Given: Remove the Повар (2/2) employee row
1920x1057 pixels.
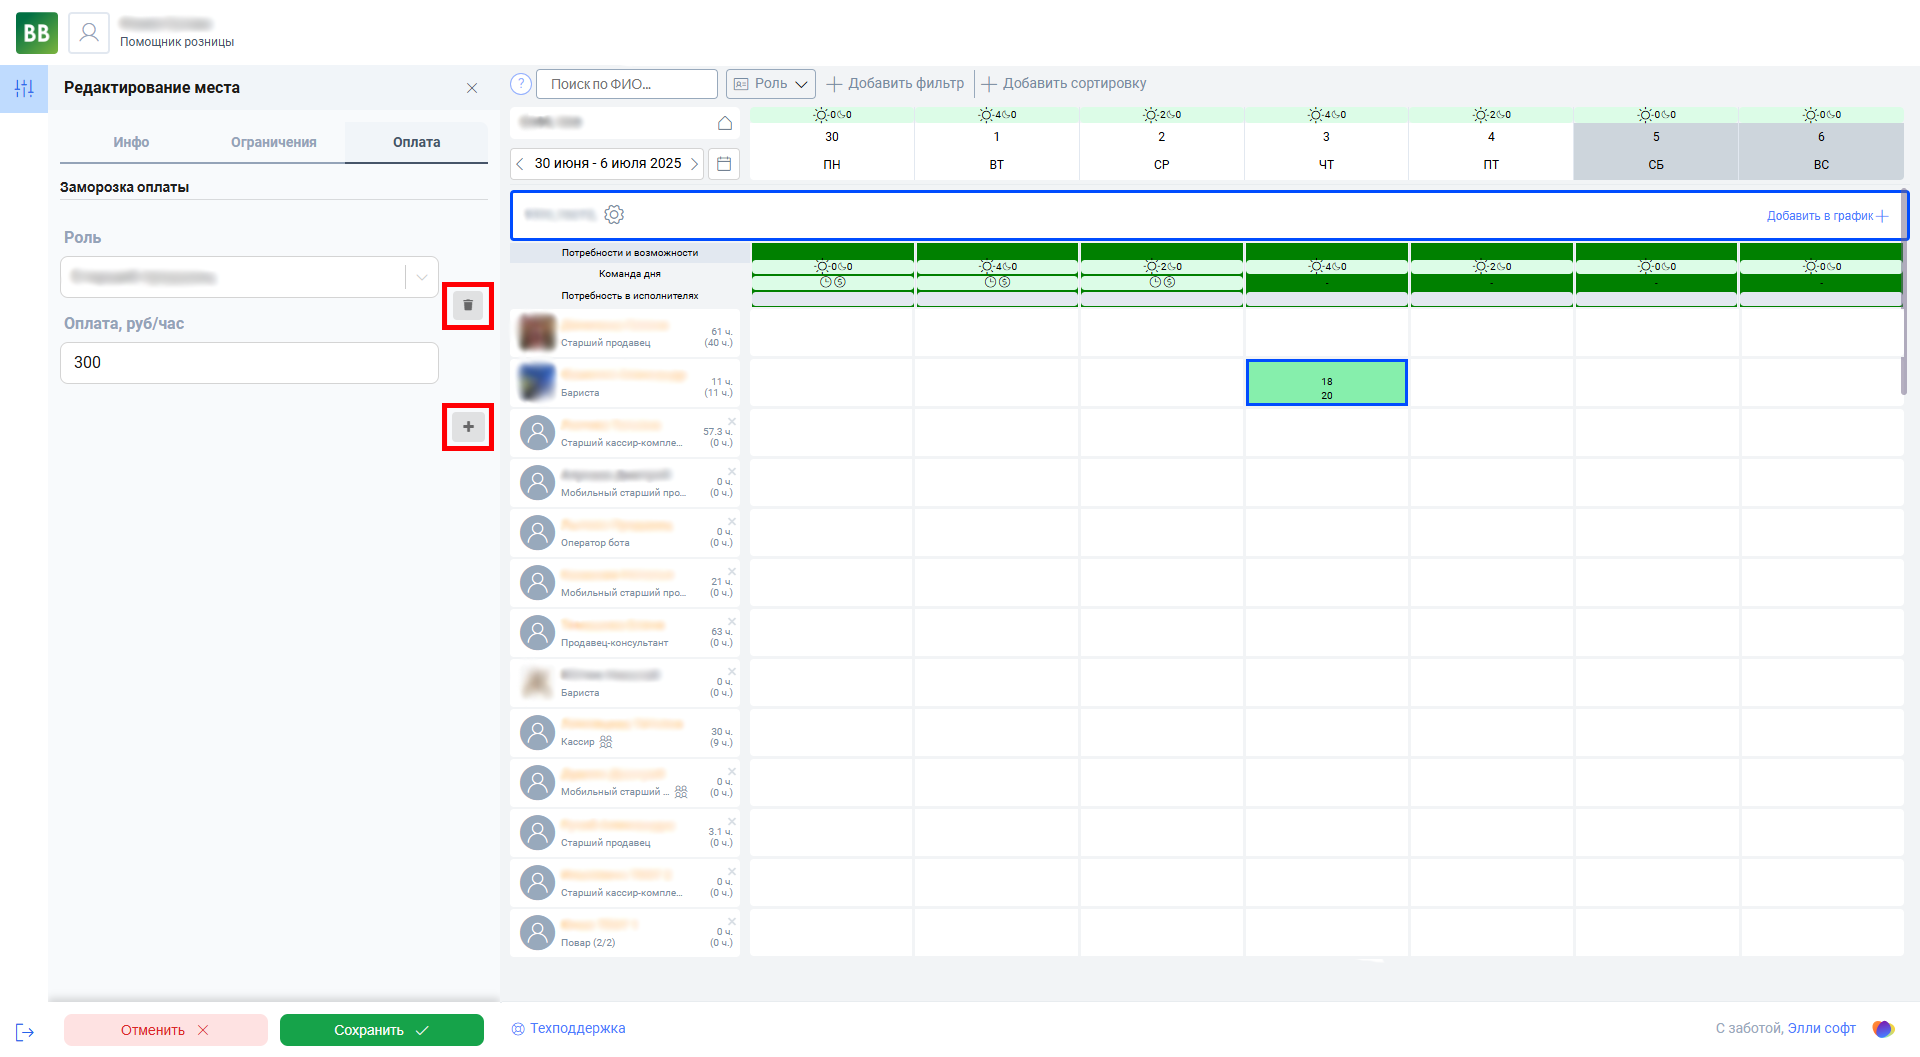Looking at the screenshot, I should (732, 922).
